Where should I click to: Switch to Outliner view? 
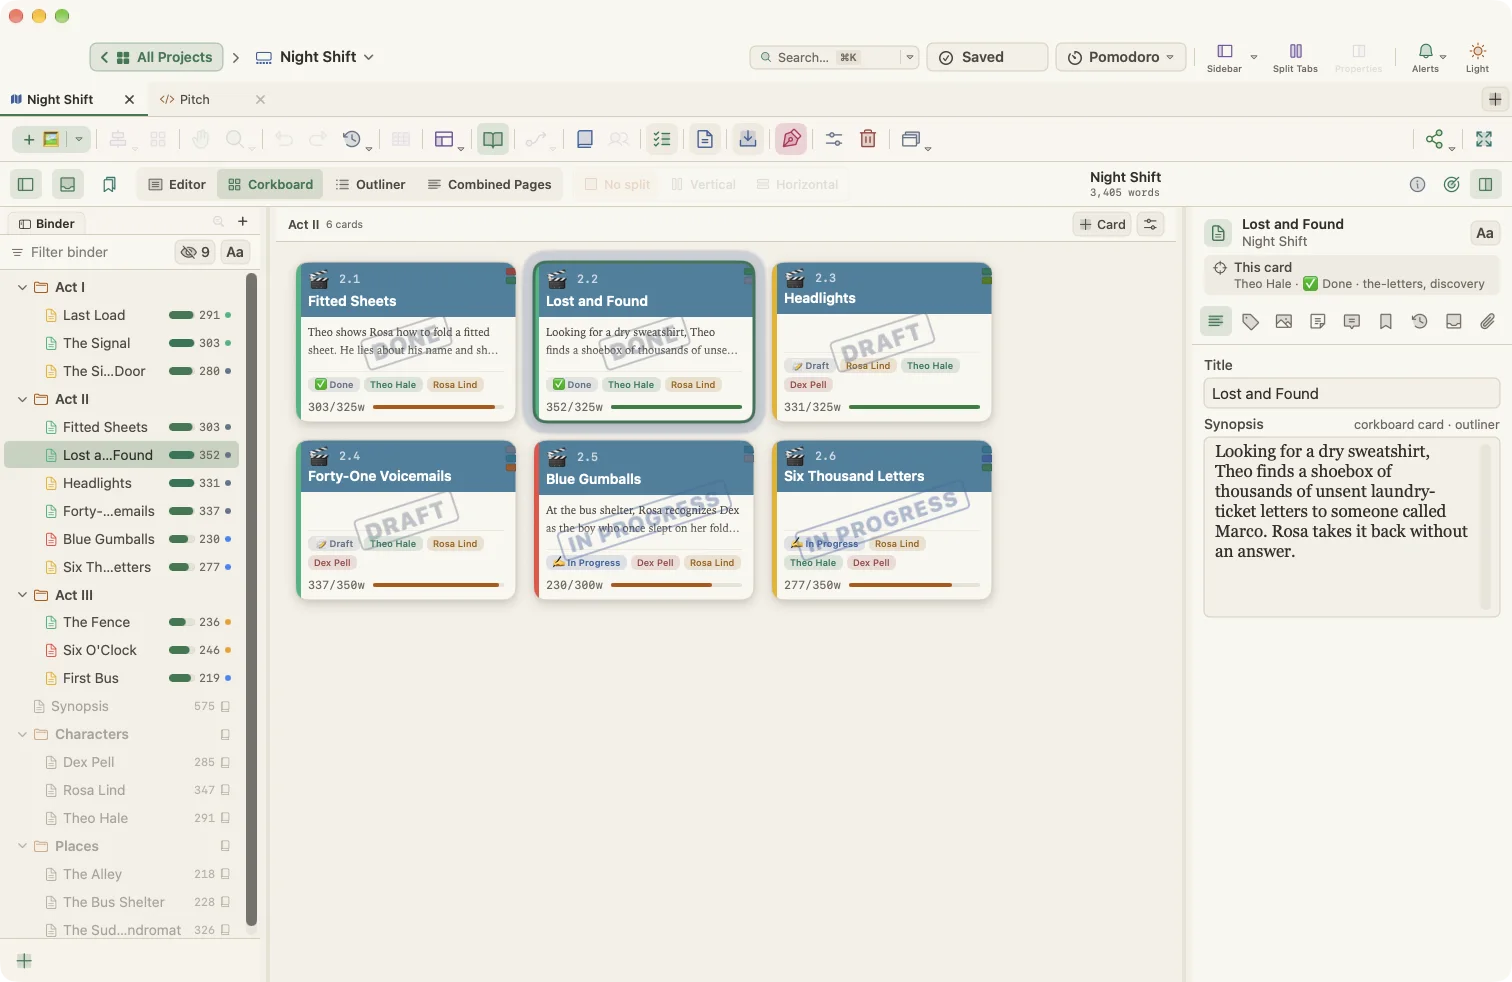click(x=370, y=184)
